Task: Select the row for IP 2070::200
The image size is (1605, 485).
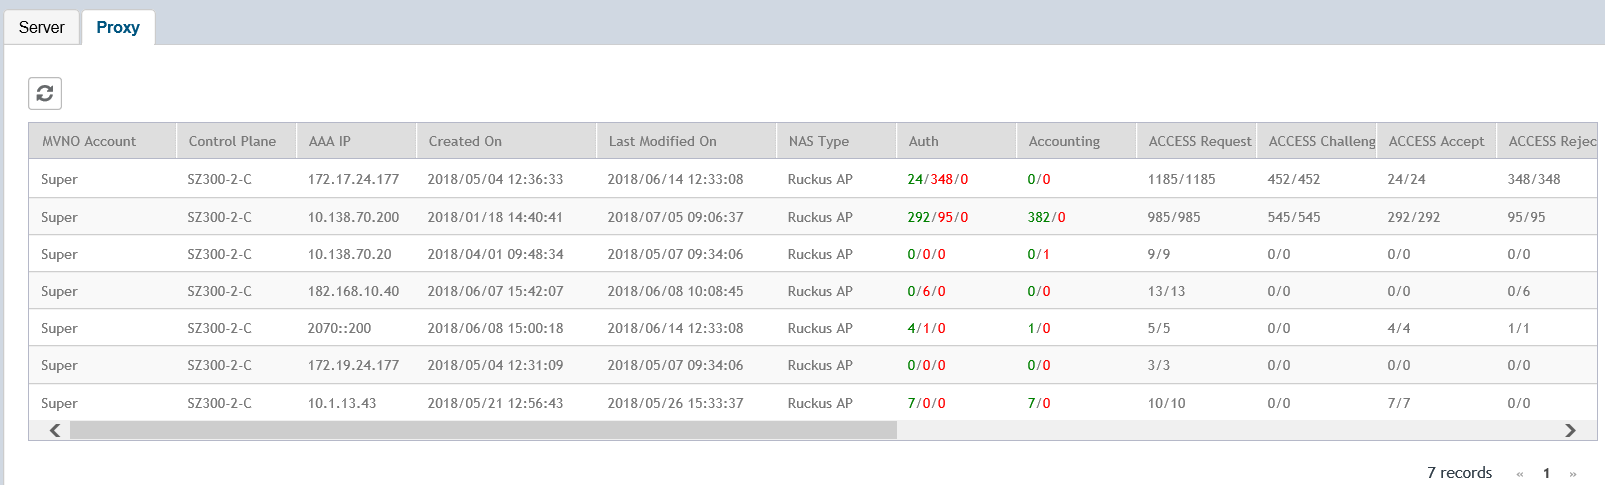Action: point(339,328)
